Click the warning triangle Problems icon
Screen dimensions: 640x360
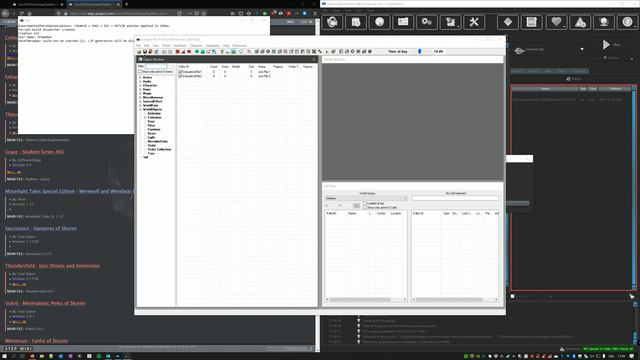tap(580, 22)
